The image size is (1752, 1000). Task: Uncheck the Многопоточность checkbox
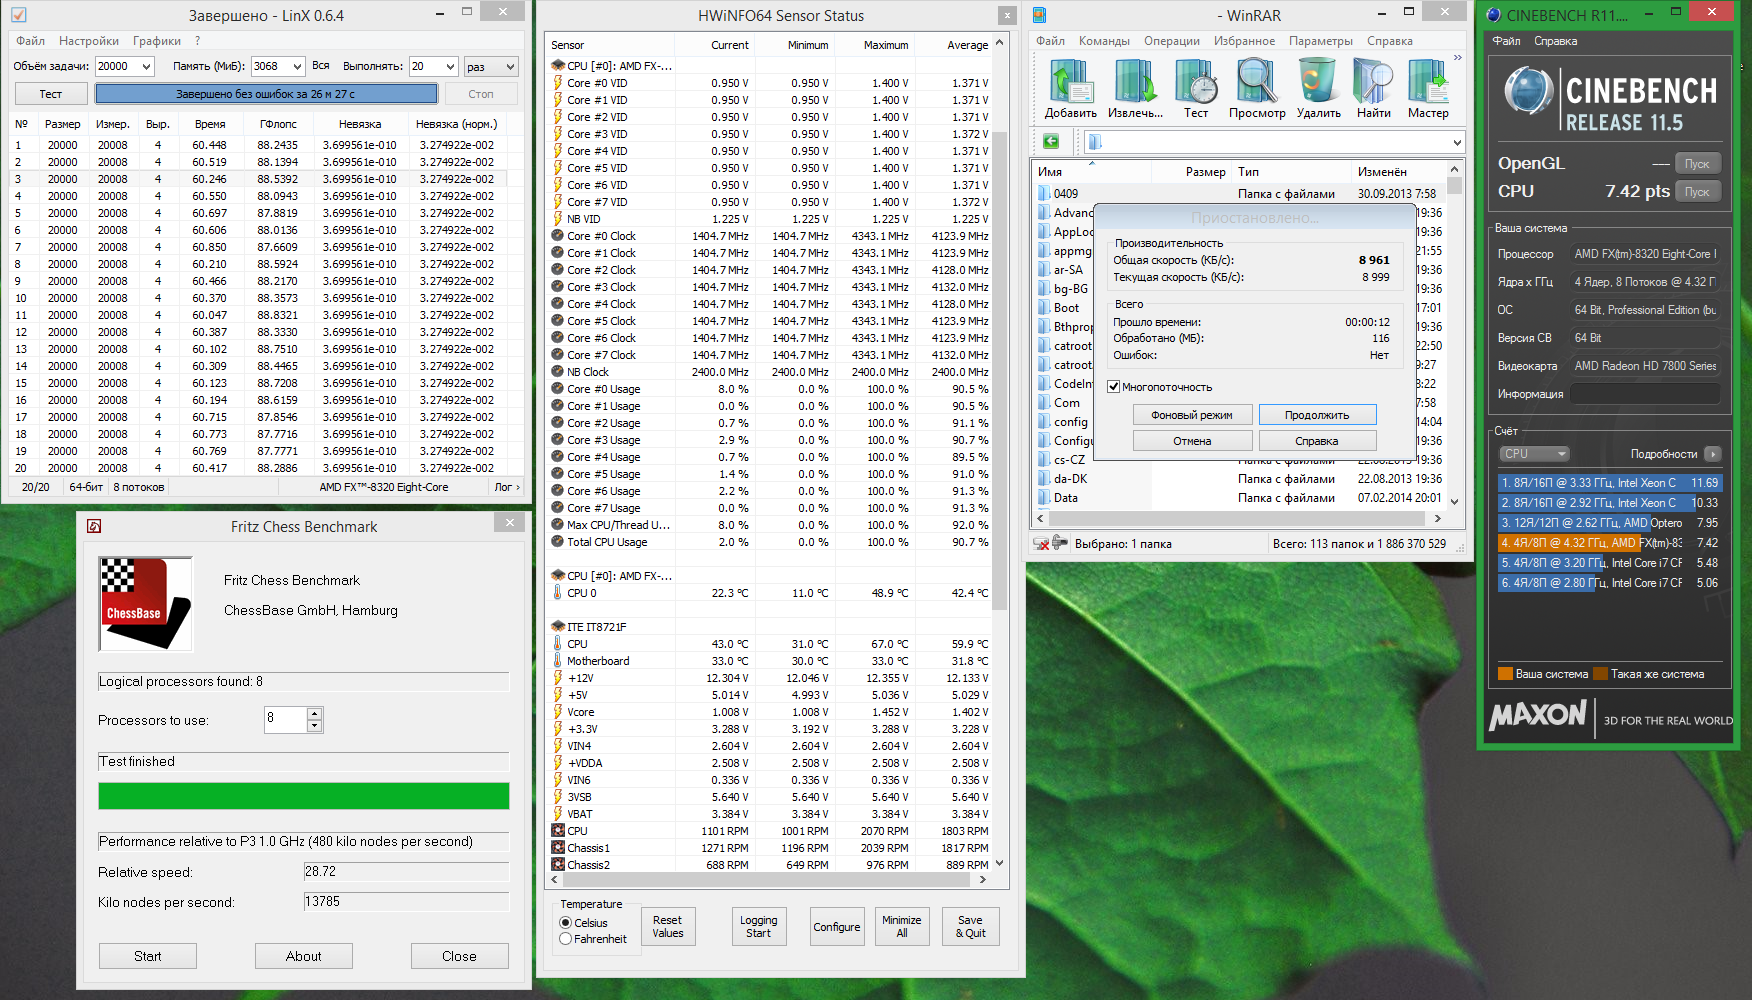pos(1114,387)
